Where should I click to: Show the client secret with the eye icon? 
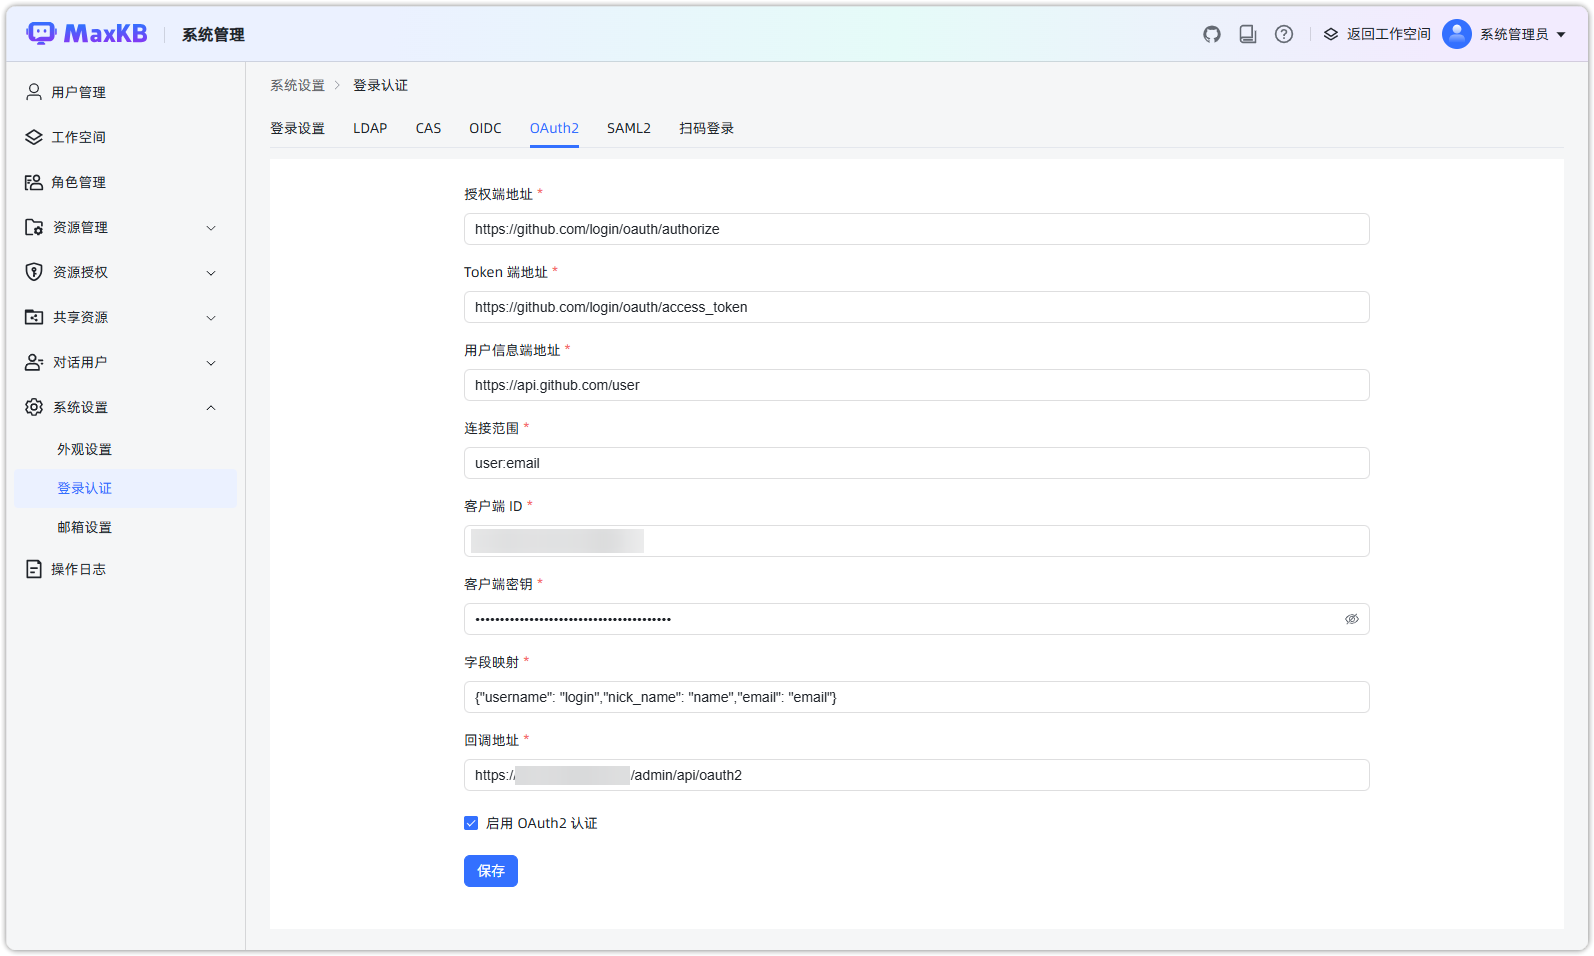[x=1351, y=619]
